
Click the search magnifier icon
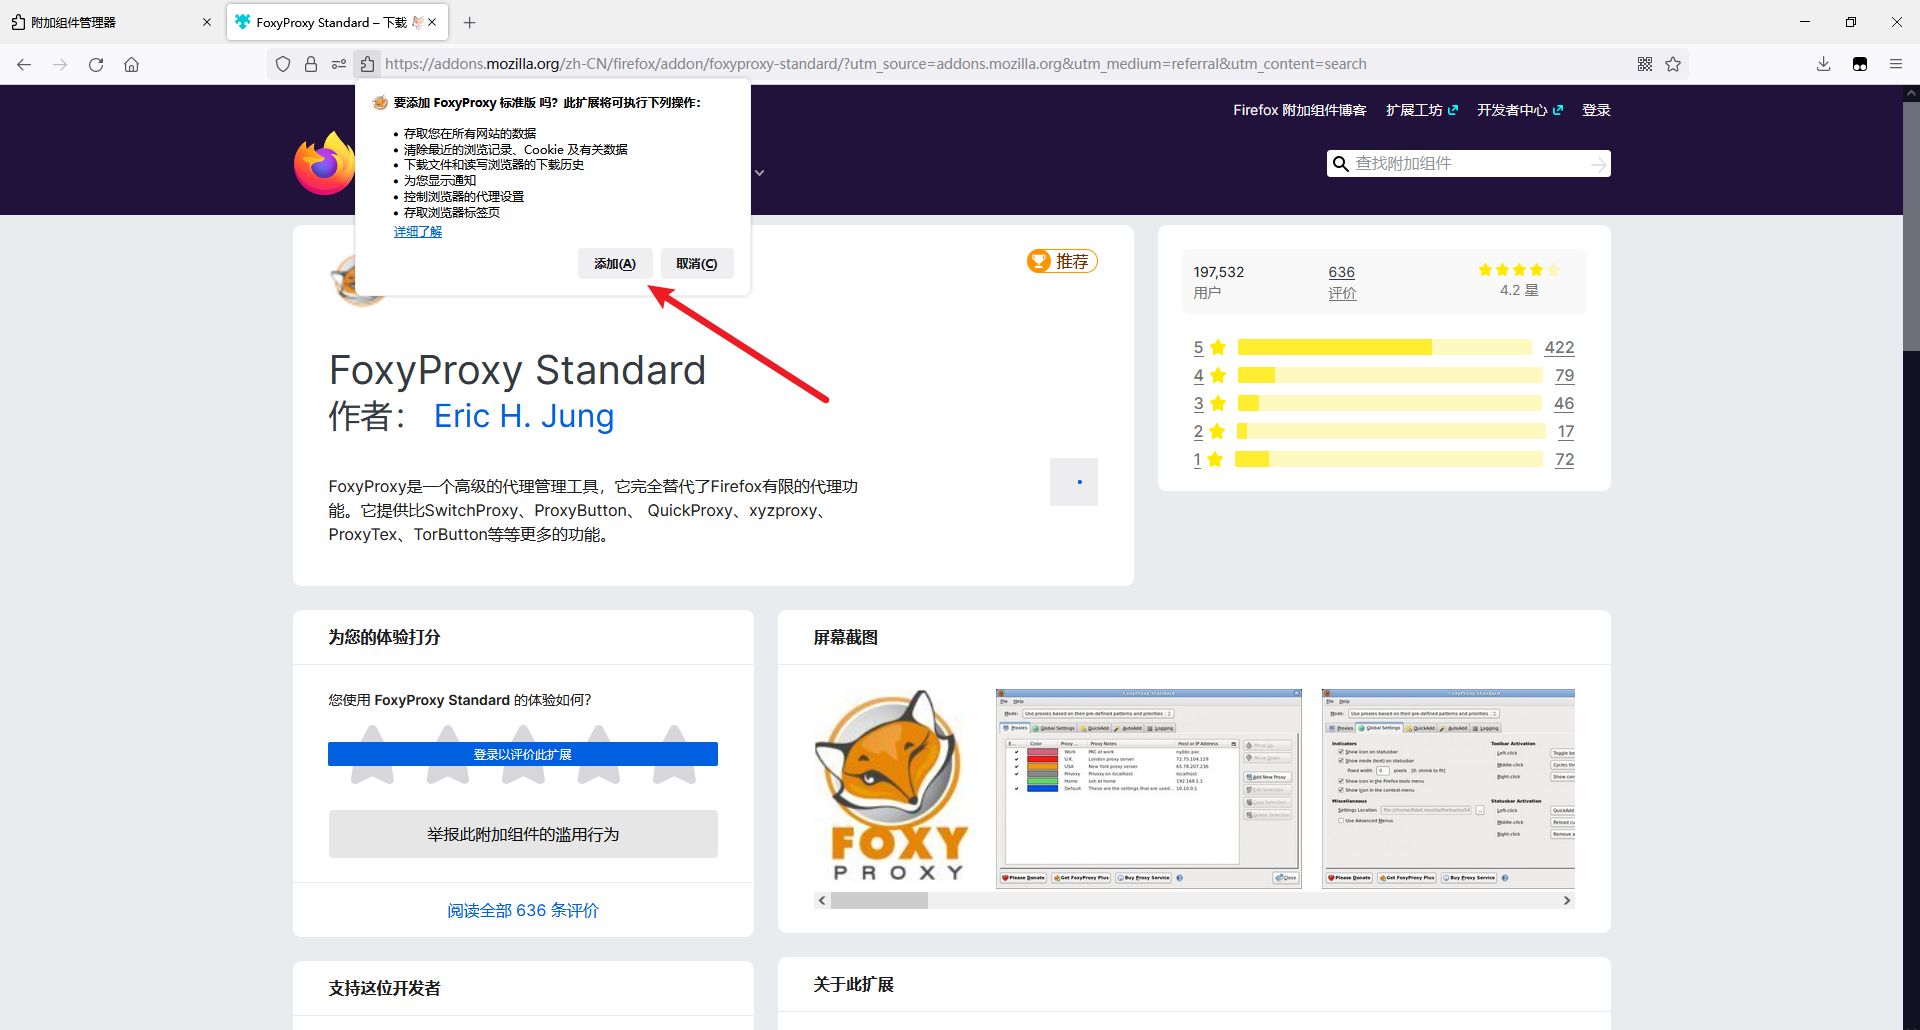(1341, 164)
